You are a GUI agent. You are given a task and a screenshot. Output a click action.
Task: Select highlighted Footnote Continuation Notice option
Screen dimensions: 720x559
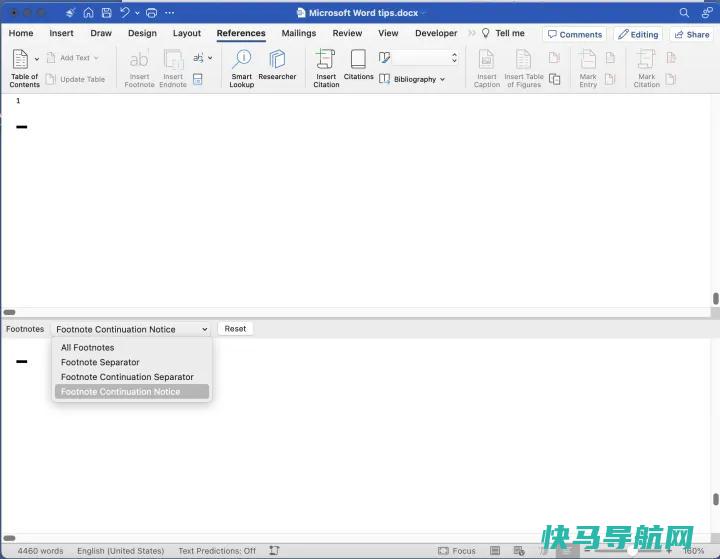click(132, 392)
